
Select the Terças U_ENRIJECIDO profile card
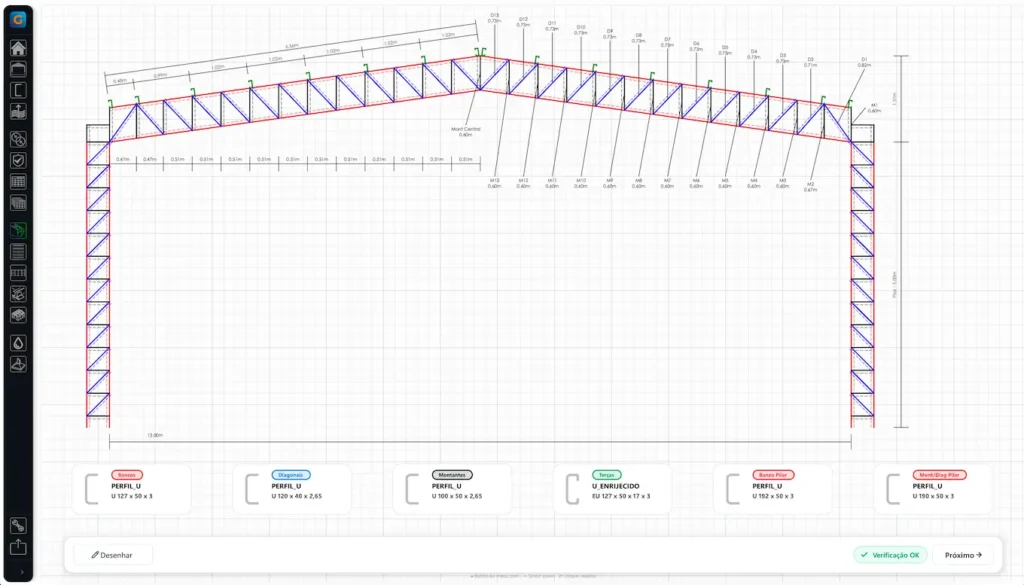pos(613,490)
